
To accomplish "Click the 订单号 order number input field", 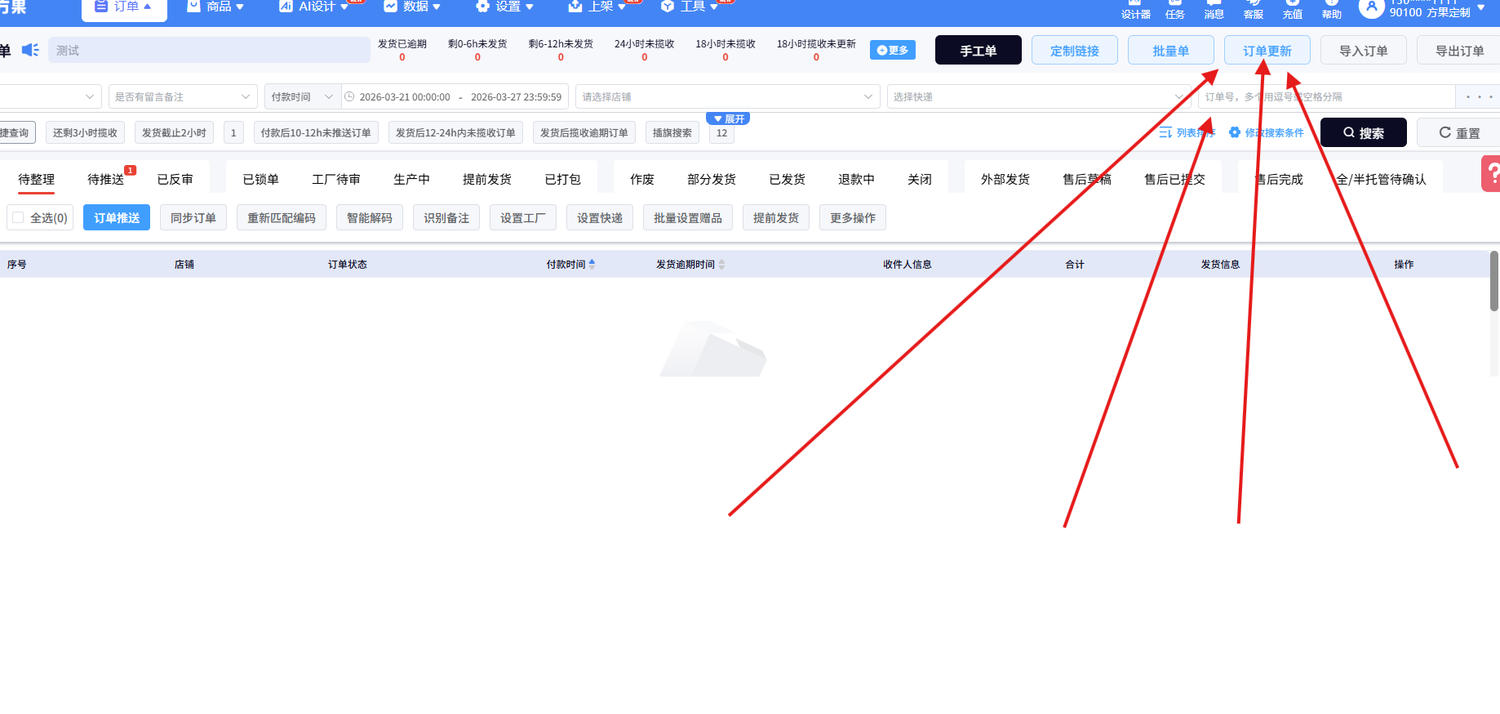I will click(x=1326, y=97).
